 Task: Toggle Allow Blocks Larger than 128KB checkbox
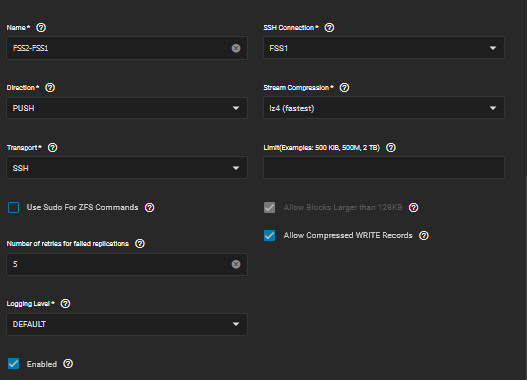tap(270, 208)
